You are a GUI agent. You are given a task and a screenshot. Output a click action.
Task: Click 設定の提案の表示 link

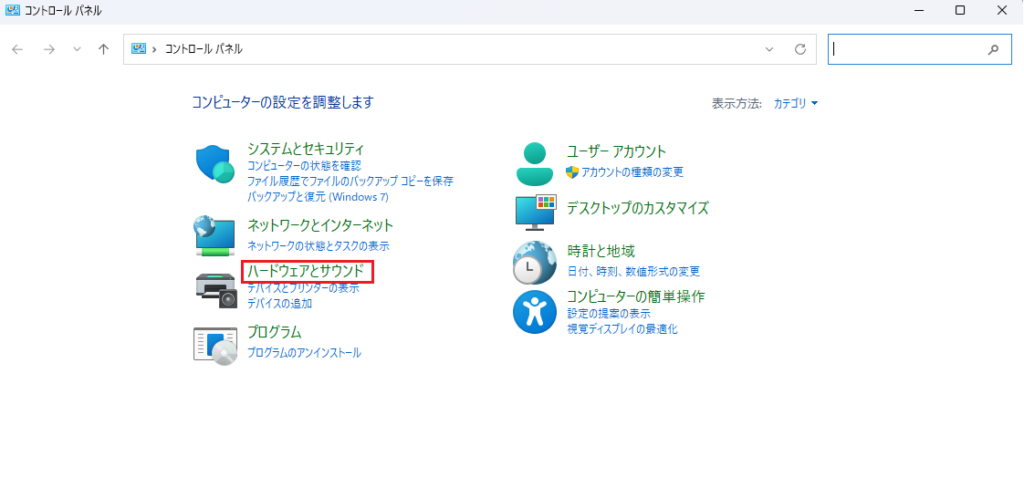[x=608, y=314]
